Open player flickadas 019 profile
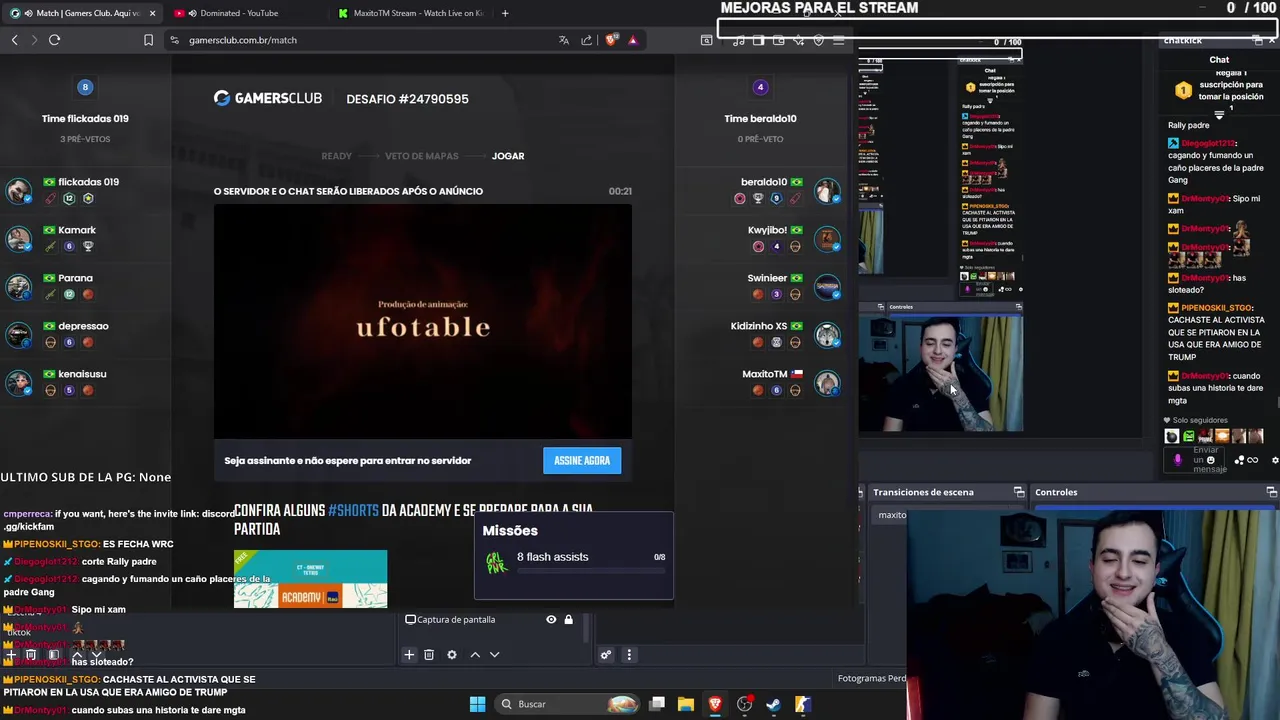 click(x=88, y=182)
